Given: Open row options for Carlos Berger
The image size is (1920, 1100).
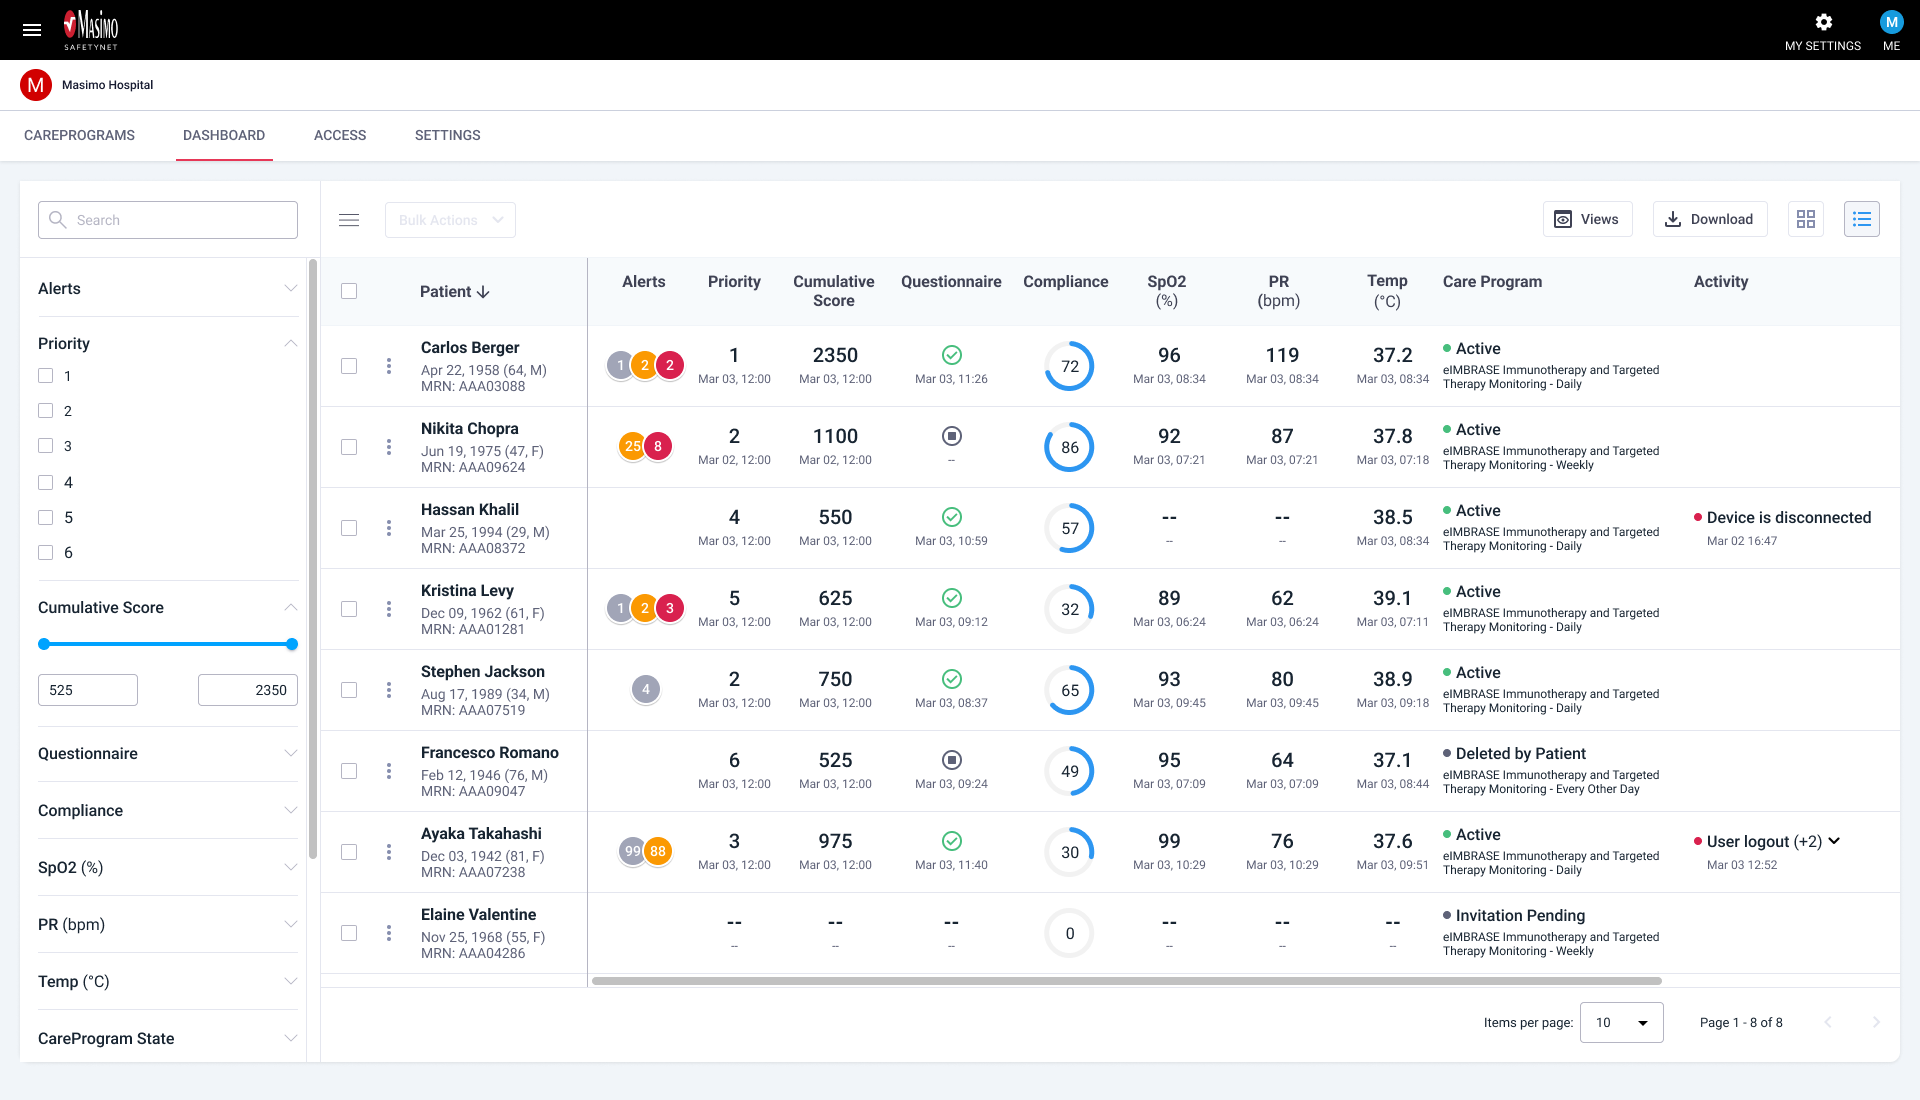Looking at the screenshot, I should [x=389, y=366].
